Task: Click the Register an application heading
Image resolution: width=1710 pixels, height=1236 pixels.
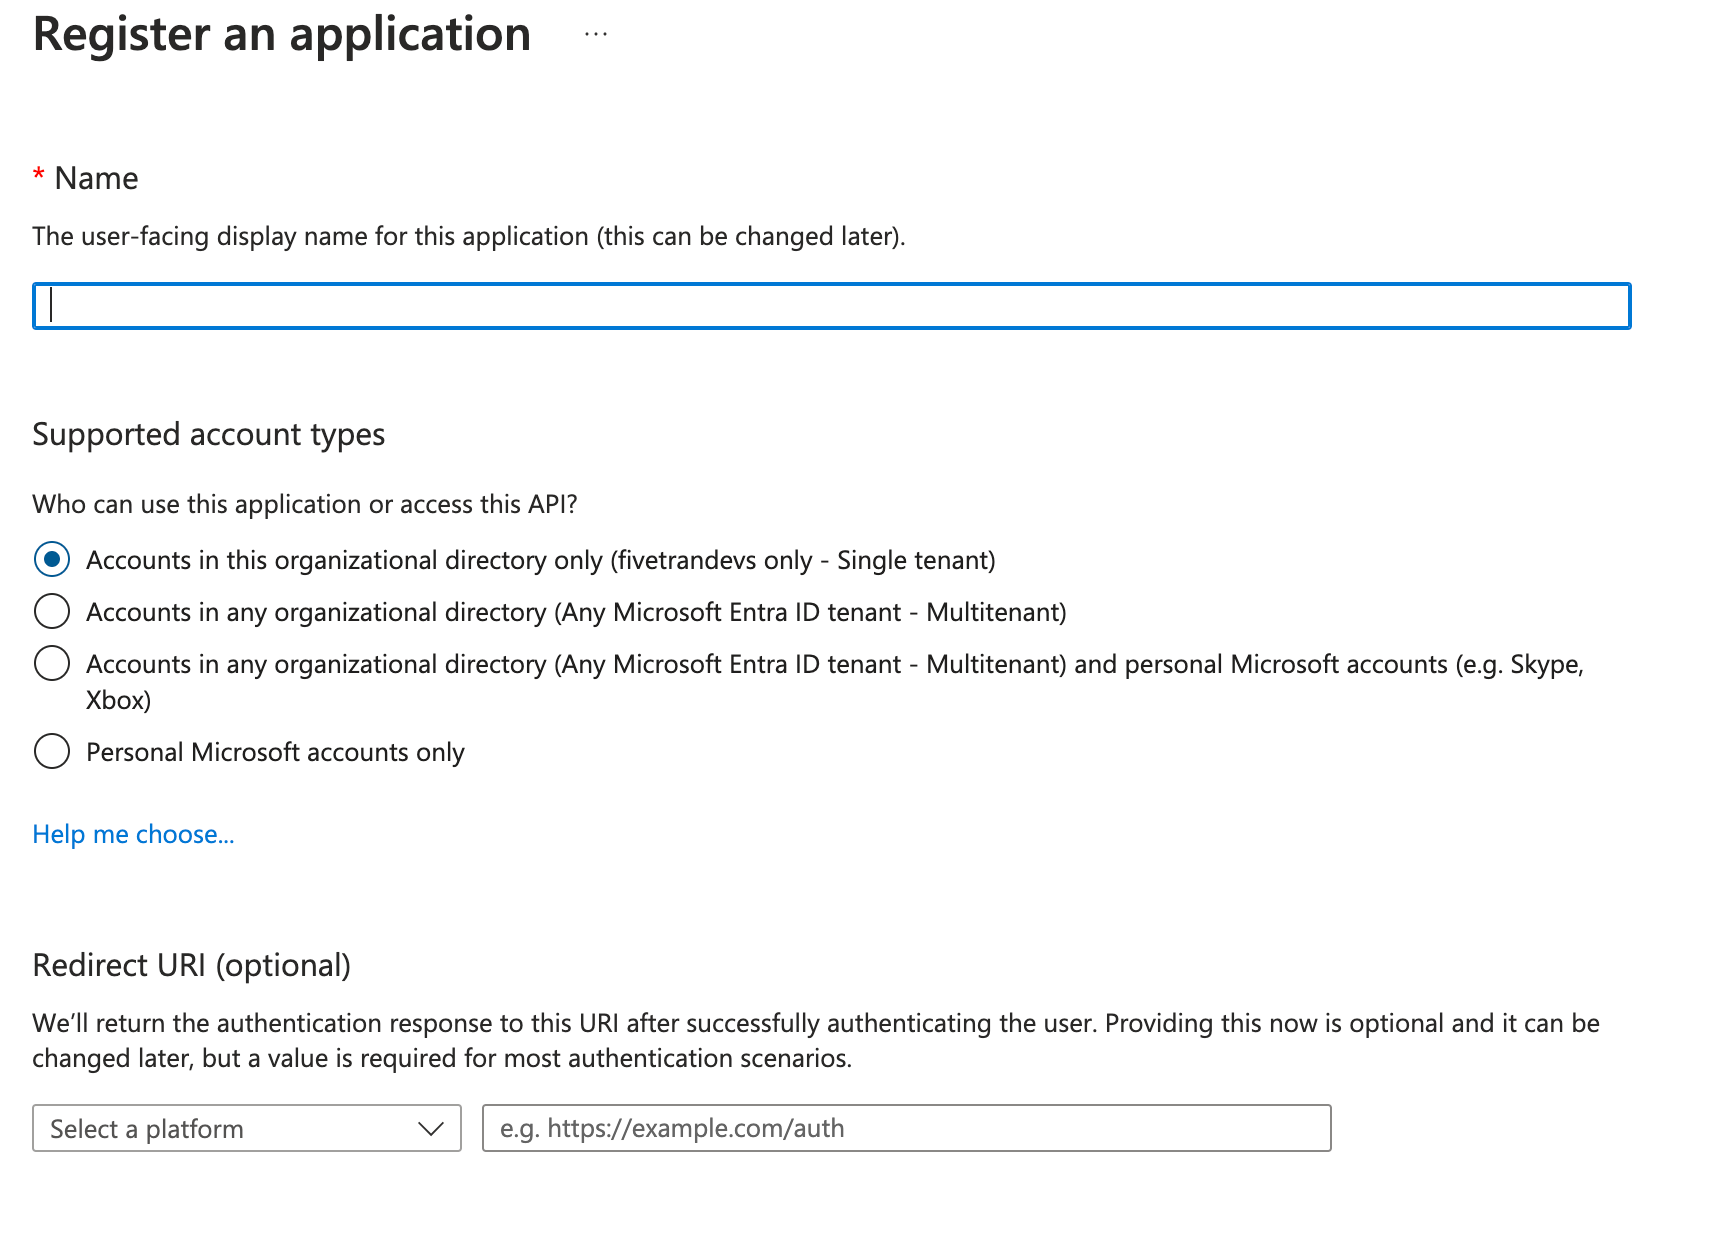Action: tap(282, 35)
